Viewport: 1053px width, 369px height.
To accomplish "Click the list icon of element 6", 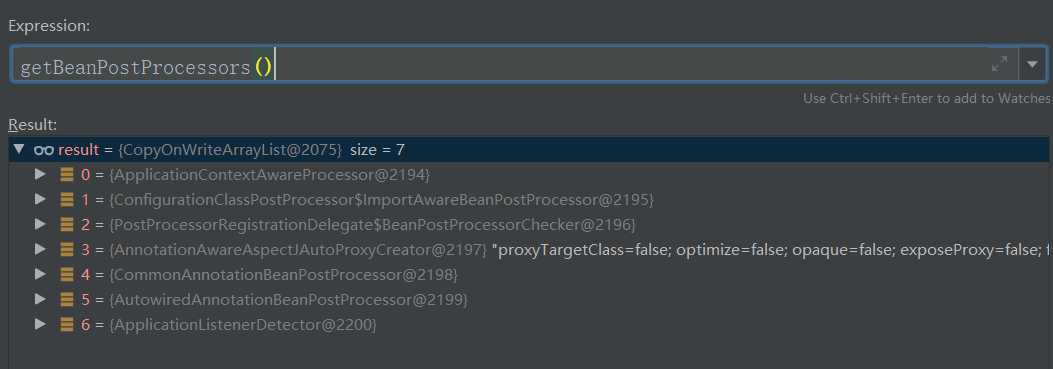I will click(x=66, y=324).
